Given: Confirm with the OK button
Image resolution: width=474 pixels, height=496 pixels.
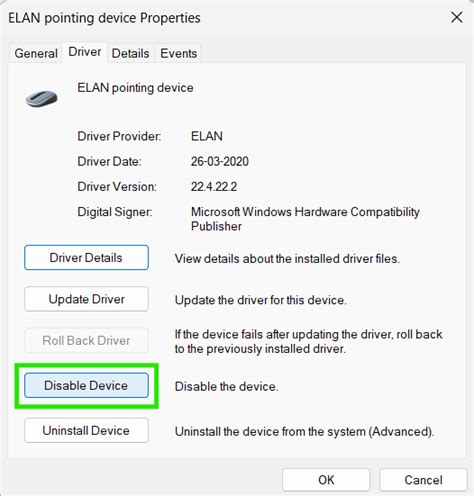Looking at the screenshot, I should pyautogui.click(x=326, y=480).
